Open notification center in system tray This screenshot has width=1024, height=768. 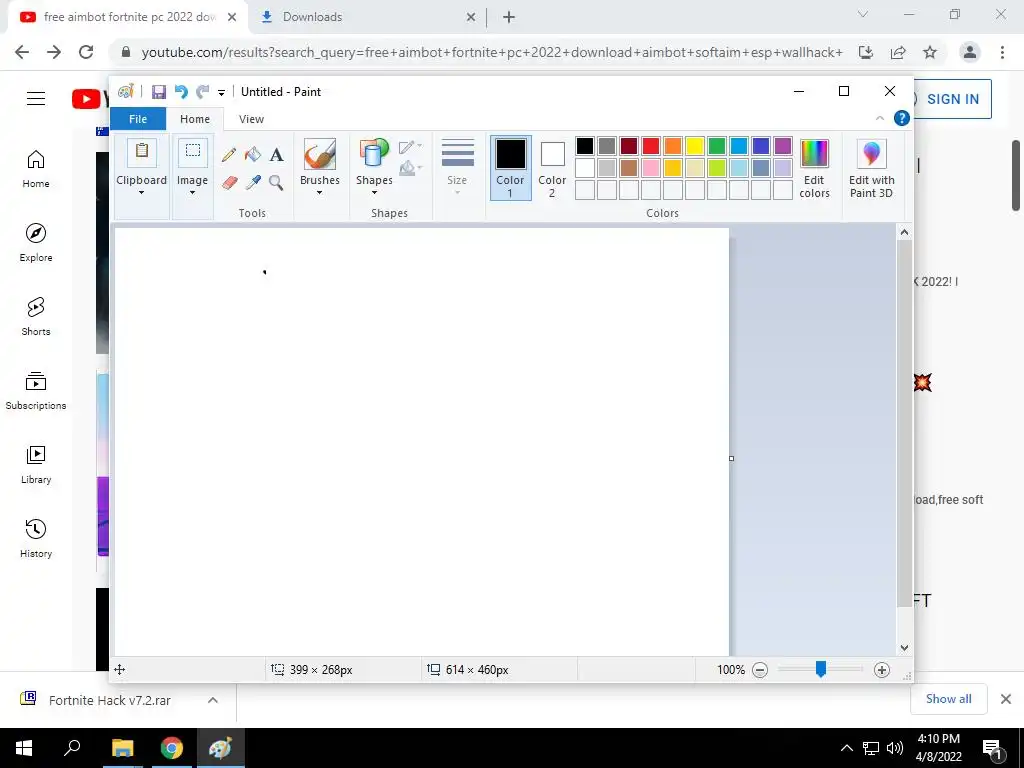pos(991,748)
